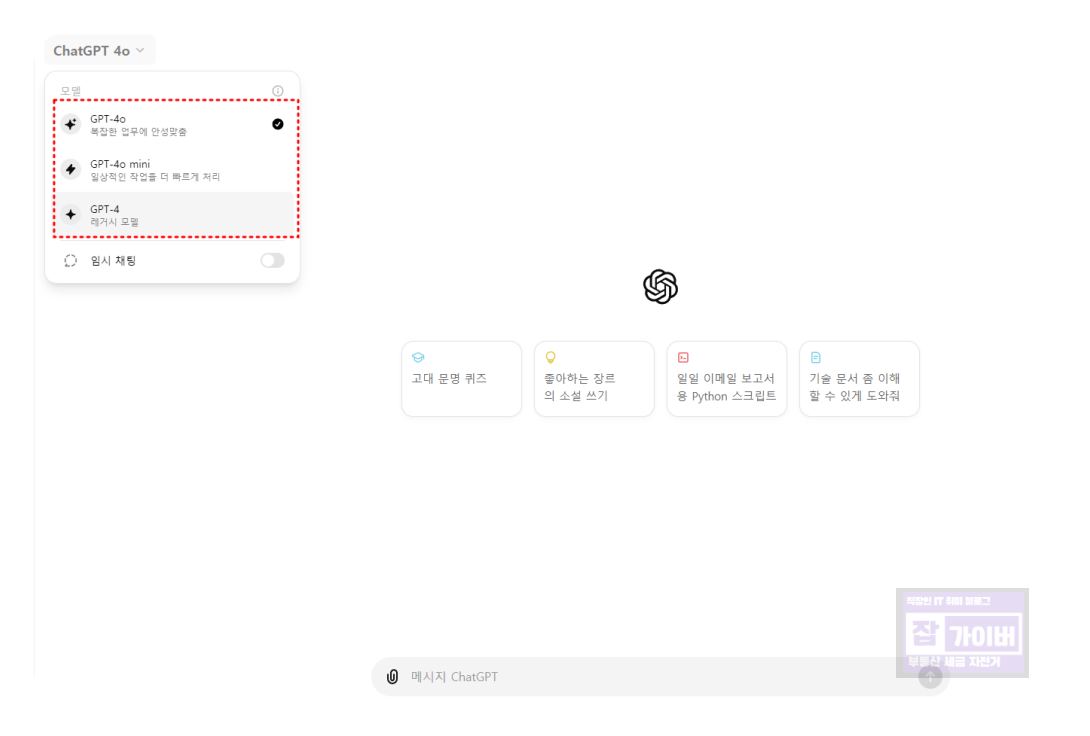Click the GPT-4o selected checkmark

(x=277, y=124)
